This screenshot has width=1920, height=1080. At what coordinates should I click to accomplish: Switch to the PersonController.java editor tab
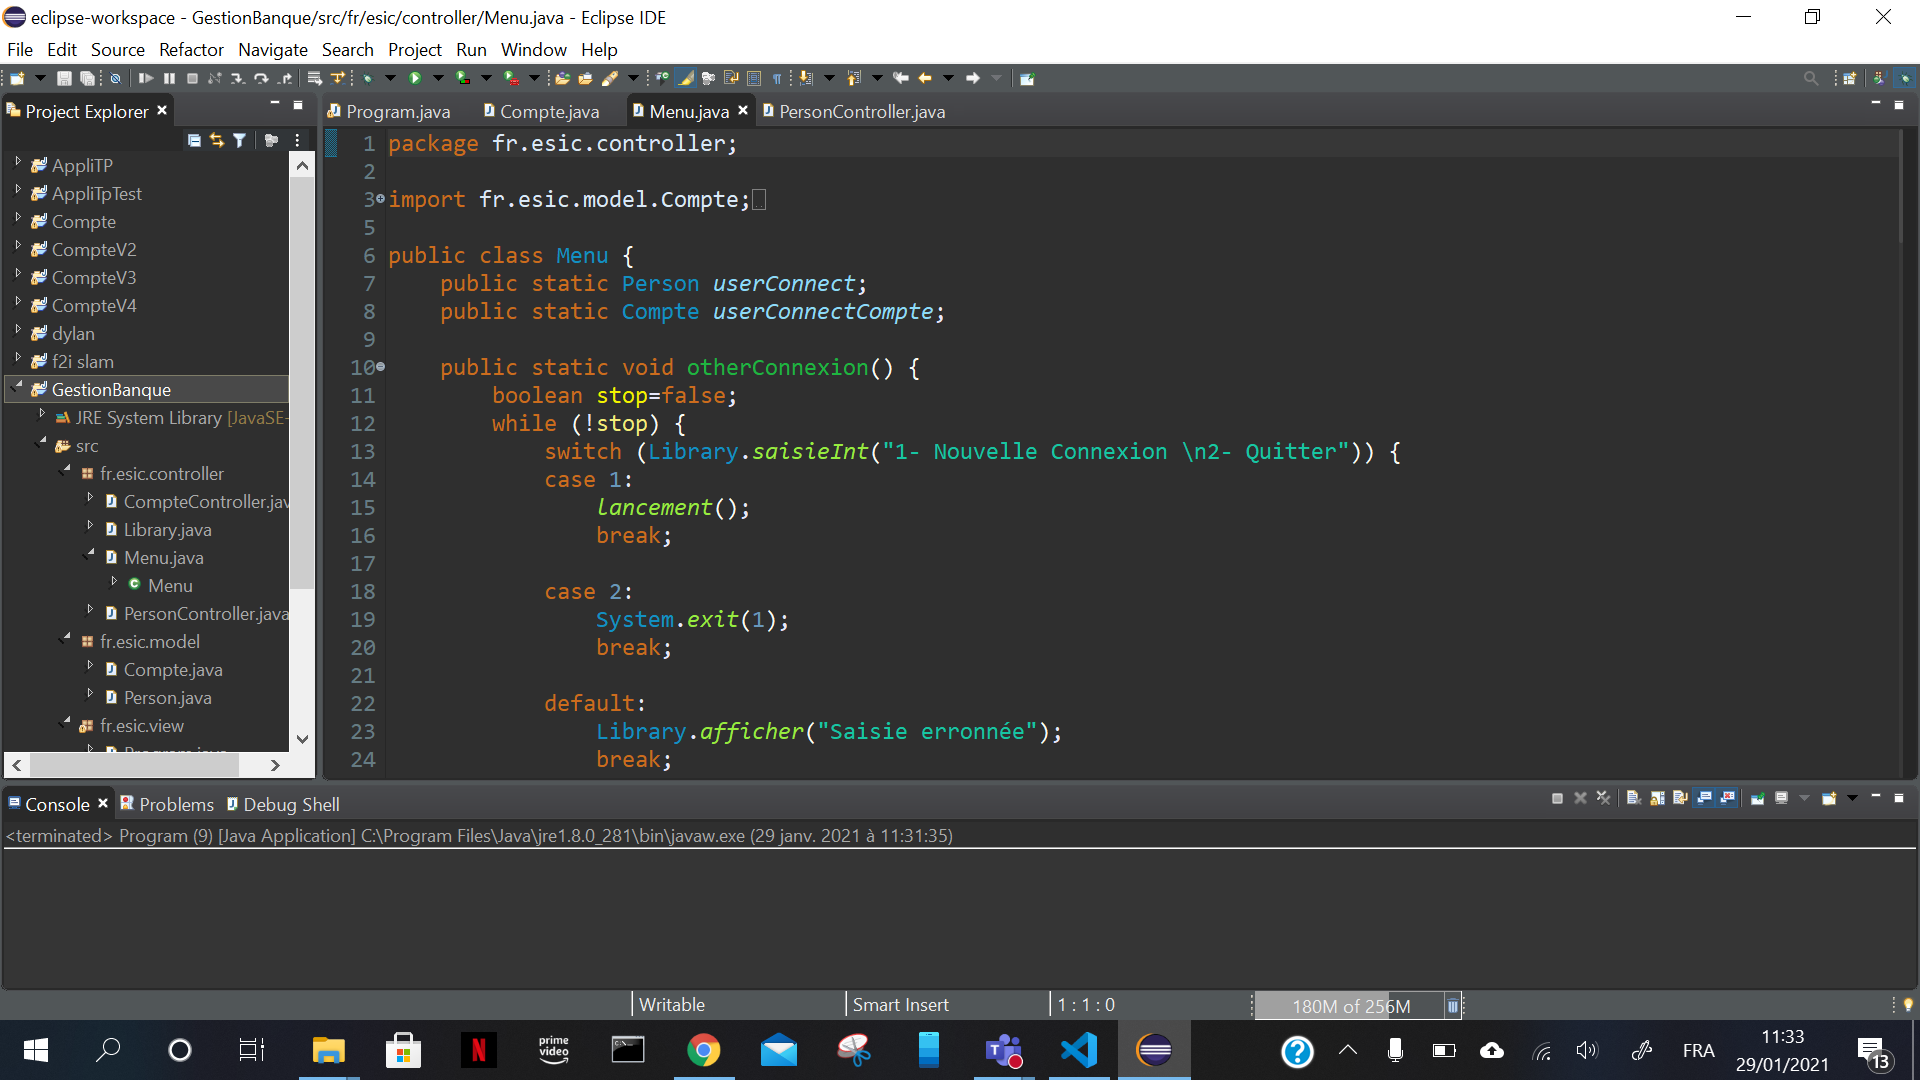pyautogui.click(x=854, y=112)
